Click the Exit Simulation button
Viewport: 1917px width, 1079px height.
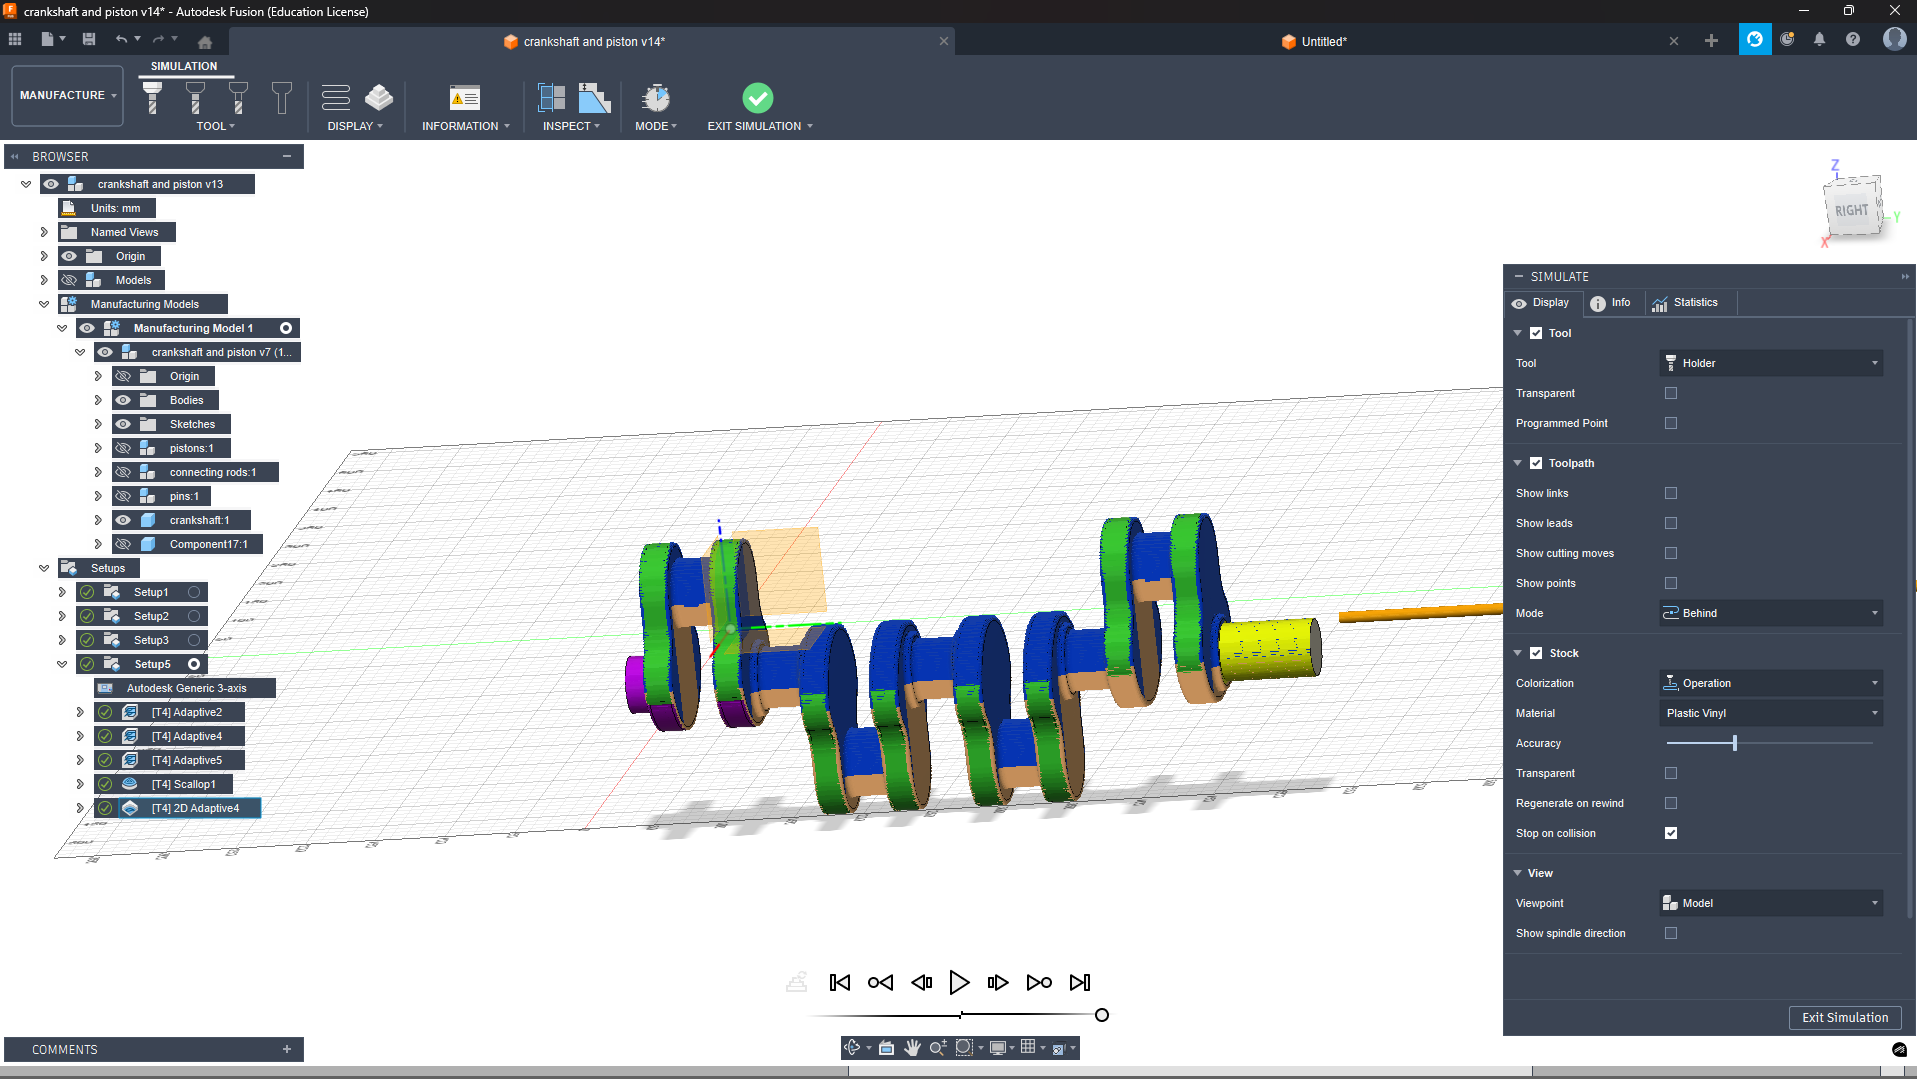(x=1845, y=1018)
